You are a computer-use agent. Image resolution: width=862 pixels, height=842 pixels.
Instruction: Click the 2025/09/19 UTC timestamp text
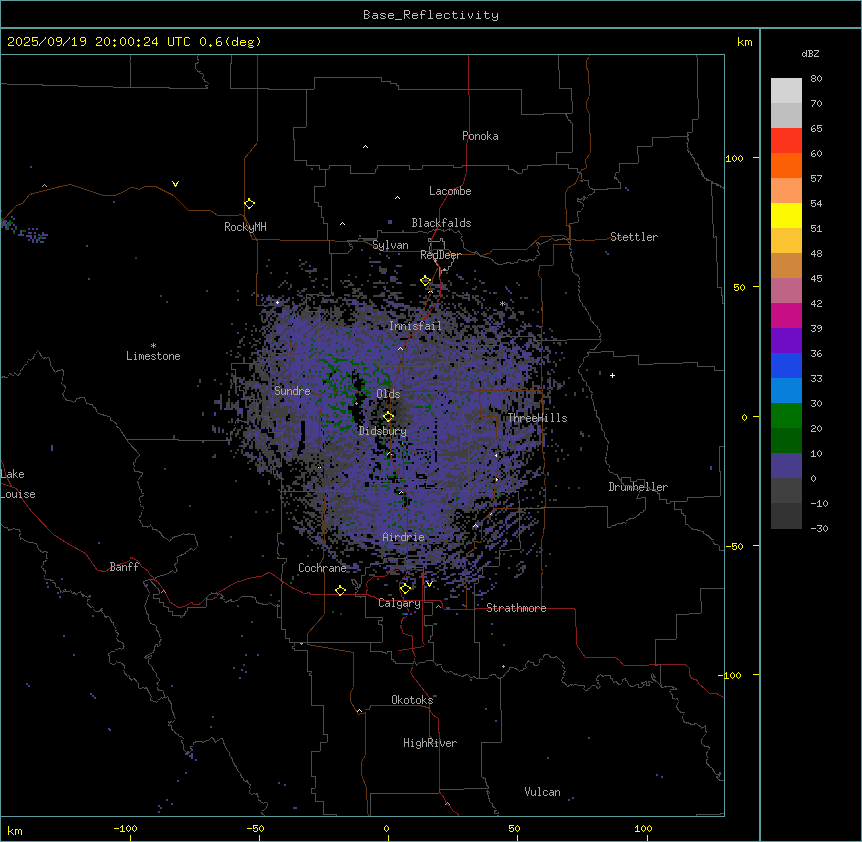134,41
